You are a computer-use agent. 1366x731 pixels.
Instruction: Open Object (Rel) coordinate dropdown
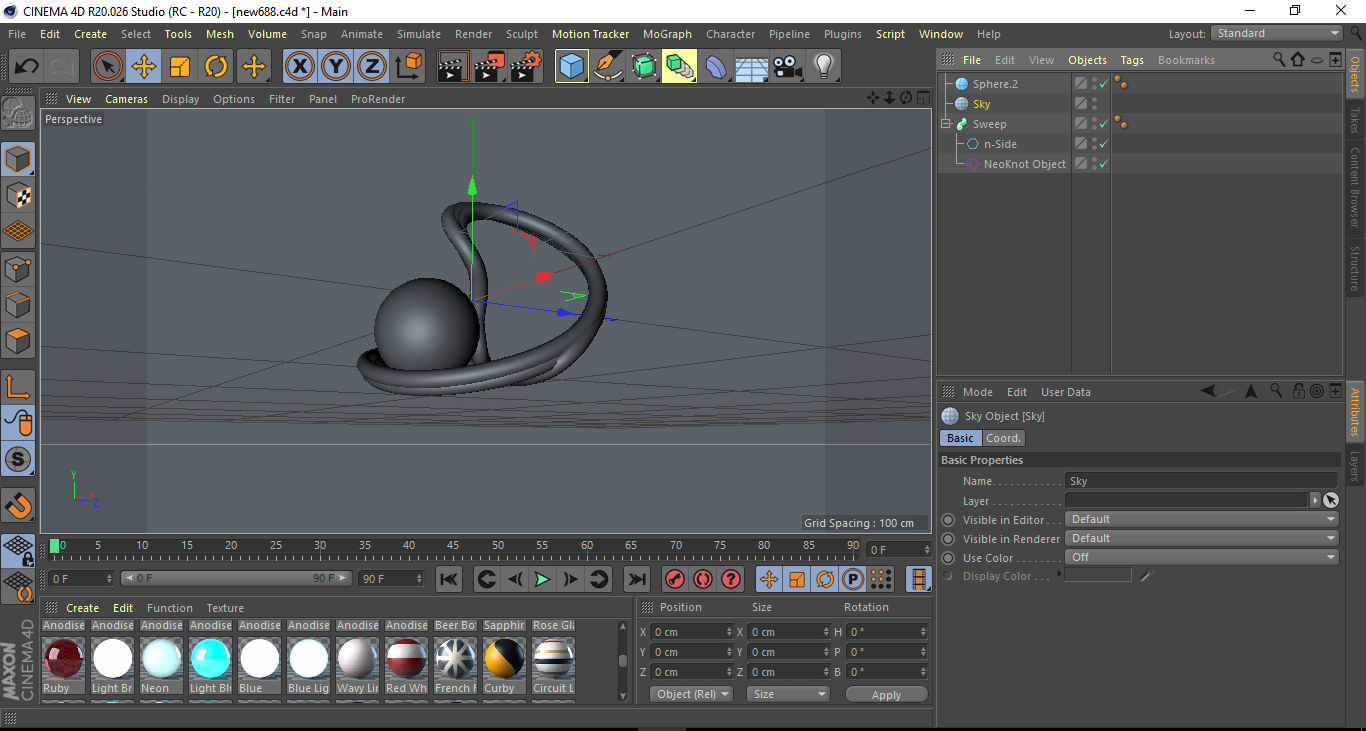(691, 694)
